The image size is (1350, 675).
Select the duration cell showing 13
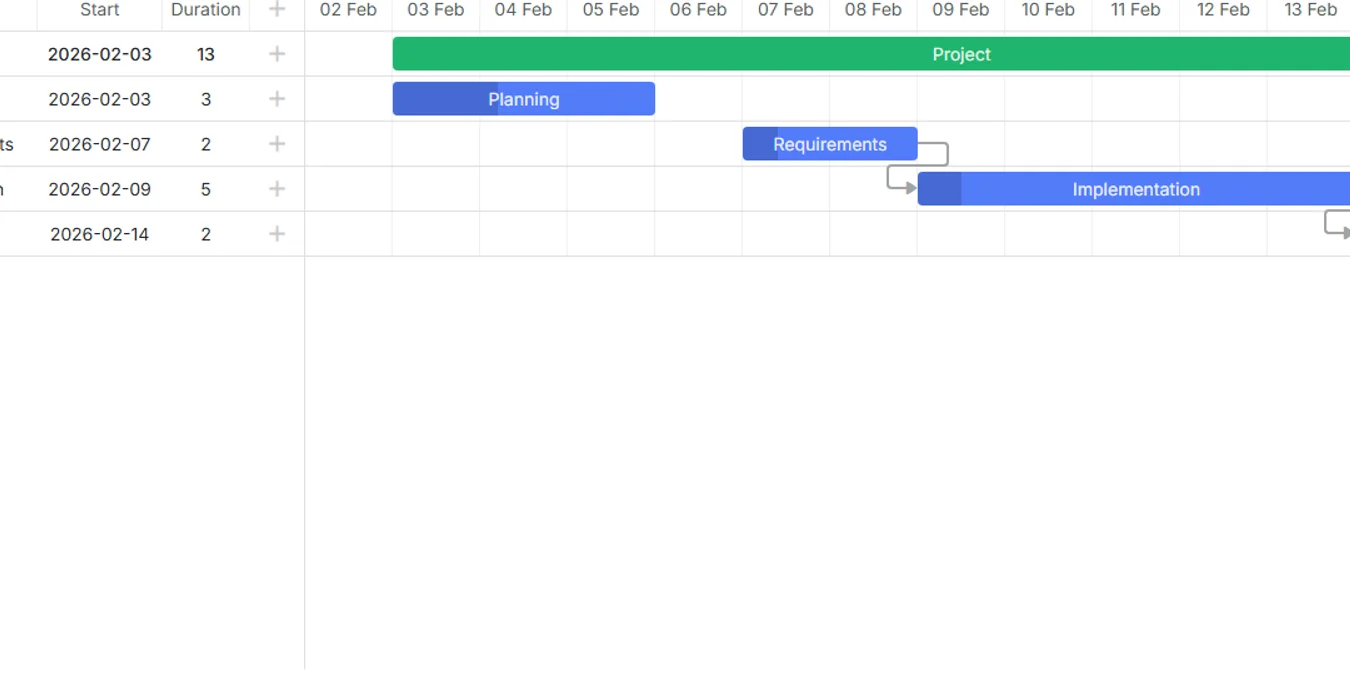[x=206, y=54]
